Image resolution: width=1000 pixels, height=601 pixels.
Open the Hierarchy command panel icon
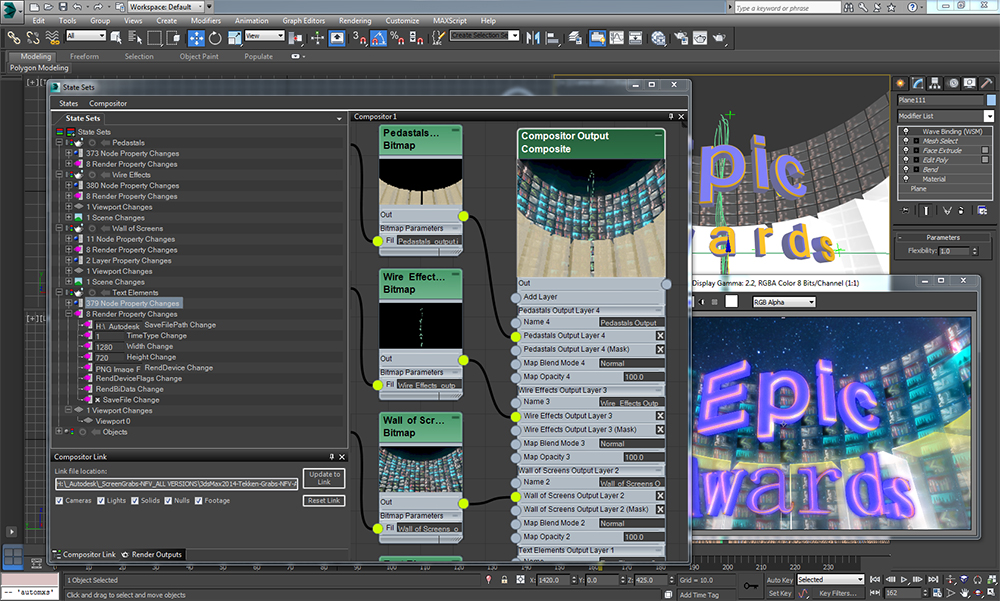(x=934, y=83)
